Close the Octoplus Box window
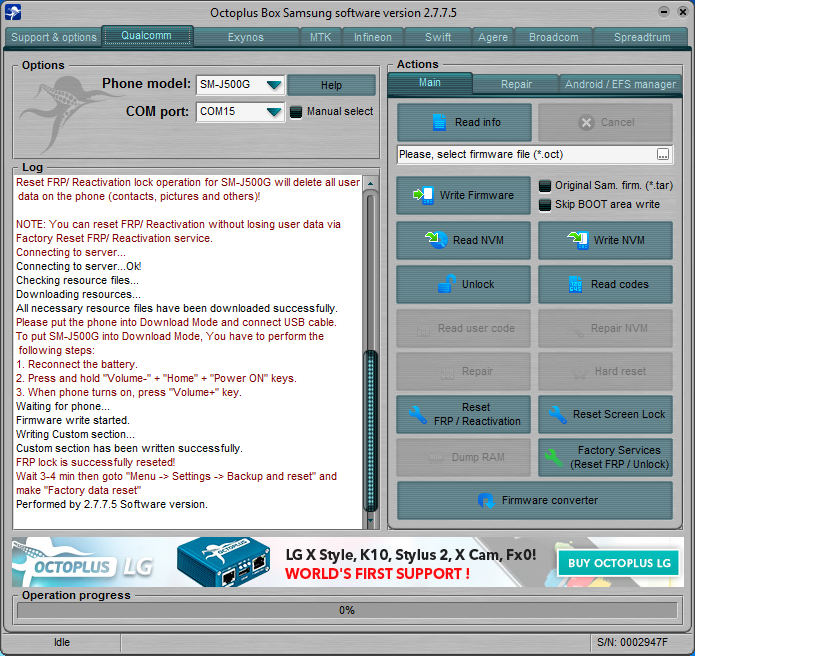 tap(682, 11)
